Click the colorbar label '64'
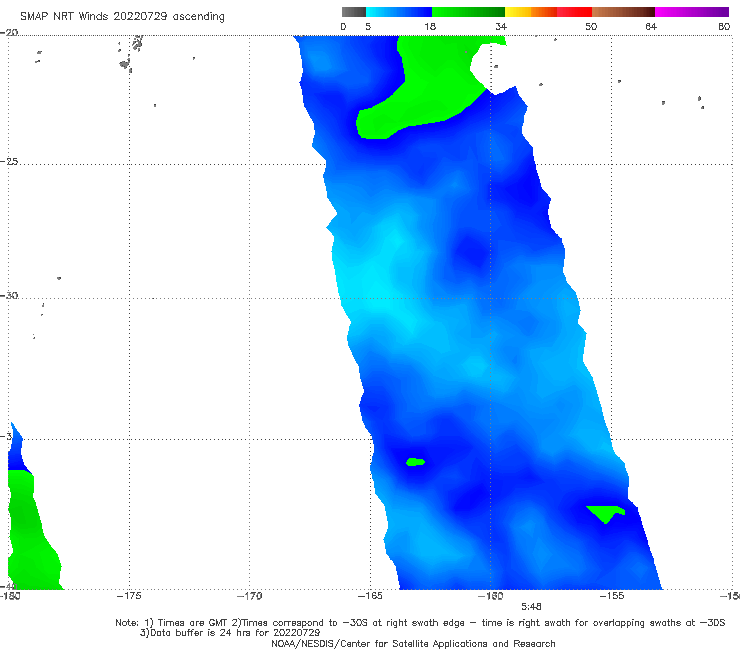 651,26
